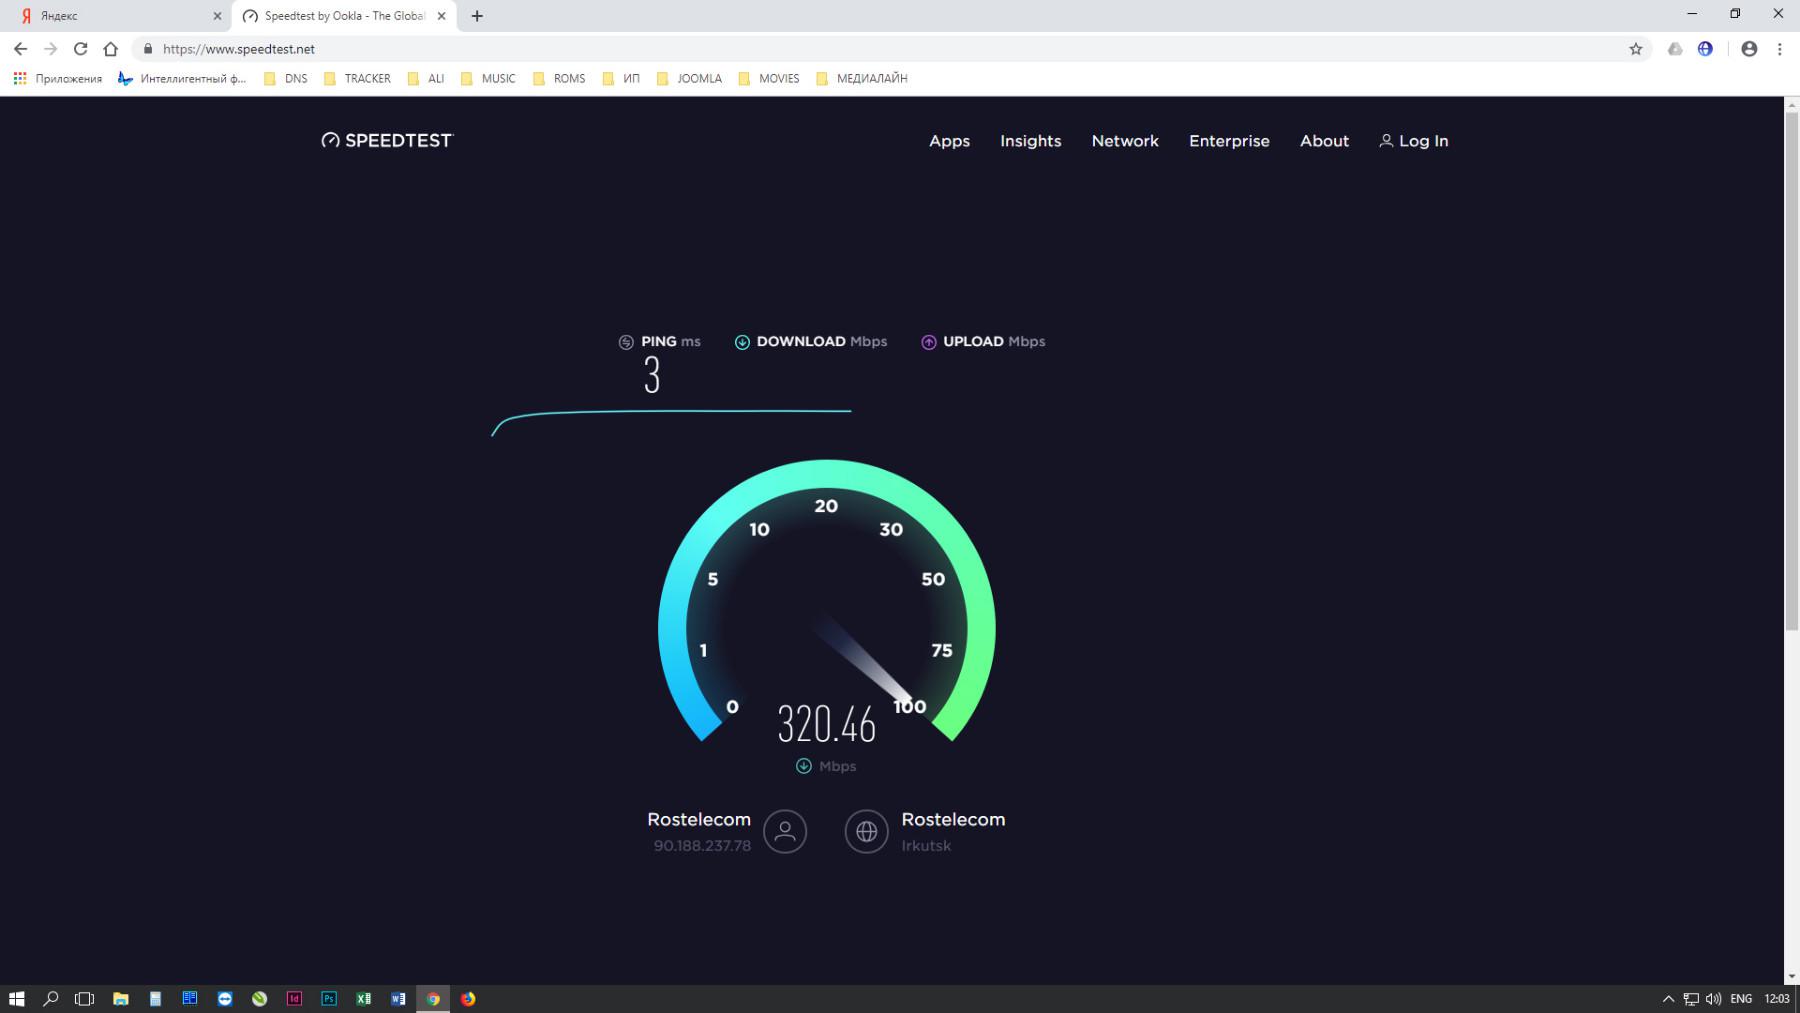Switch to the Яндекс tab
Image resolution: width=1800 pixels, height=1013 pixels.
coord(115,16)
